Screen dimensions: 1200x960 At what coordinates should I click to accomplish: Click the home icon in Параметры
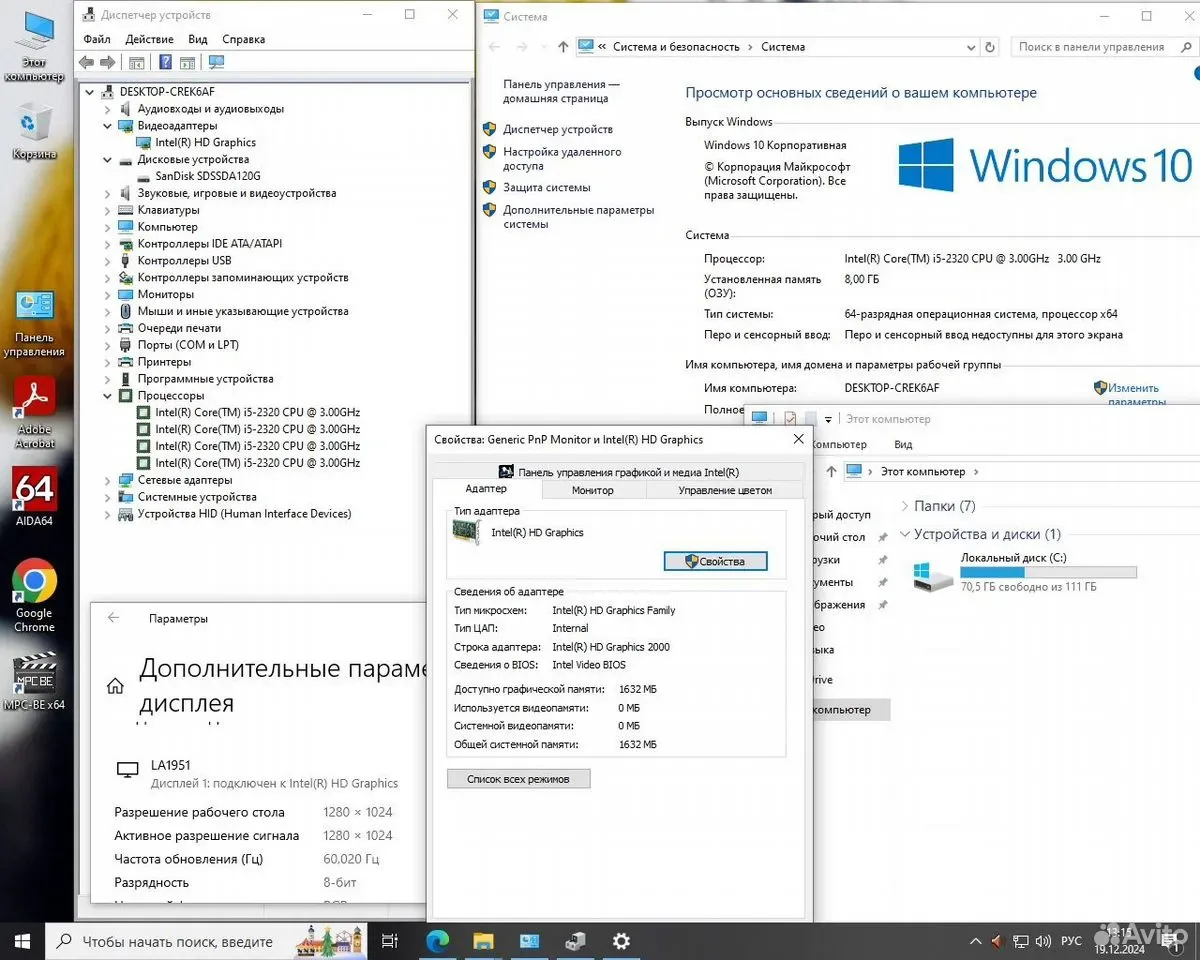115,686
